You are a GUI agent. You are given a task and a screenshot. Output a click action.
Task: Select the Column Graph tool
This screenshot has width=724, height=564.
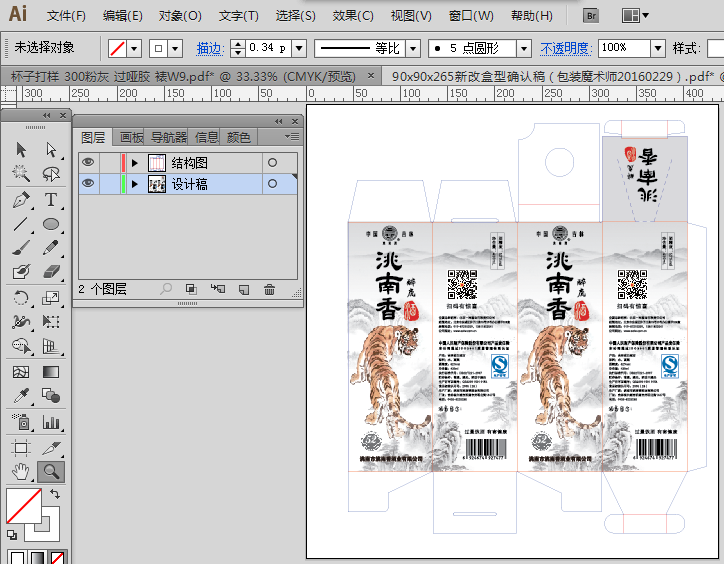tap(51, 422)
